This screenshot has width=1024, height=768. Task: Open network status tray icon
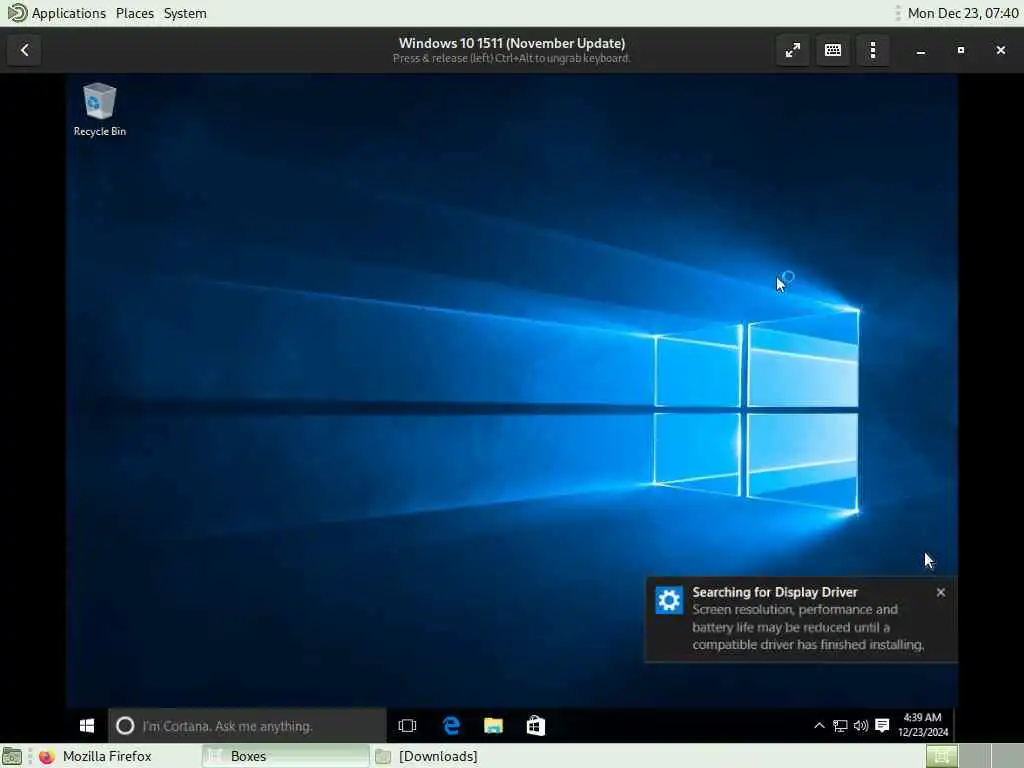pos(840,726)
